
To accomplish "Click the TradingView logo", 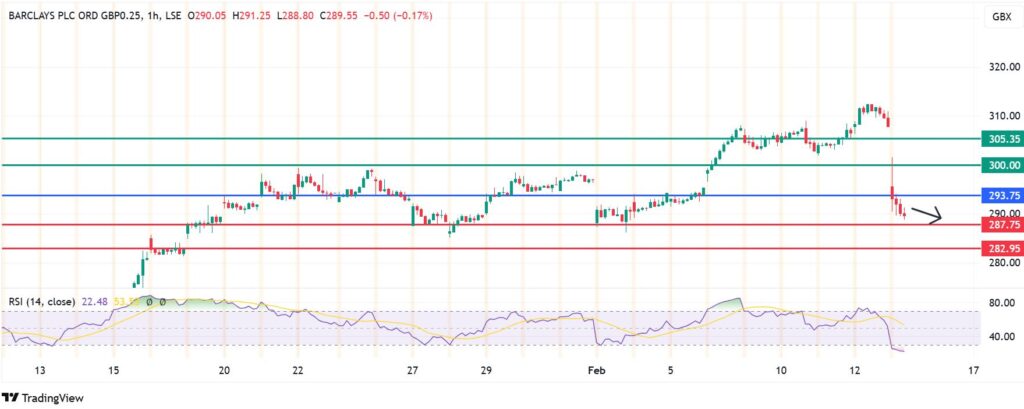I will pos(40,395).
